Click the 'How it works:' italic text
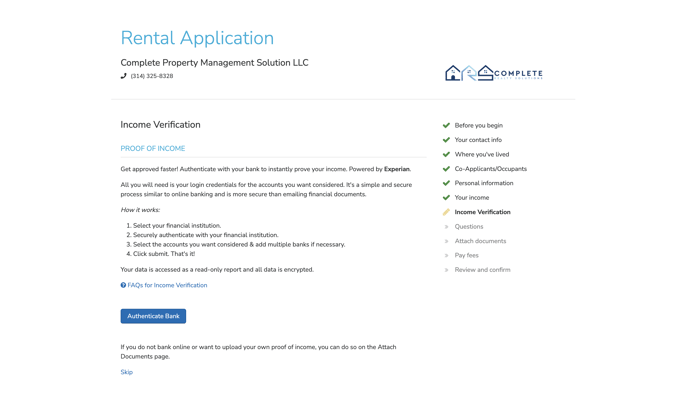Screen dimensions: 688x394 [x=140, y=210]
